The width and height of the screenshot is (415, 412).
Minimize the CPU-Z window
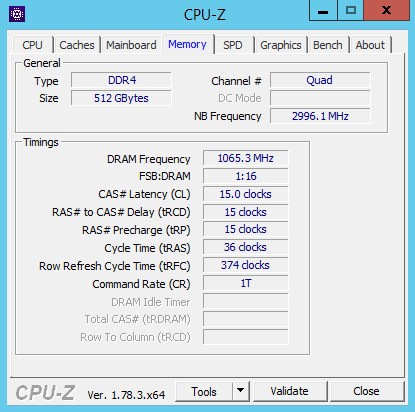click(x=323, y=11)
